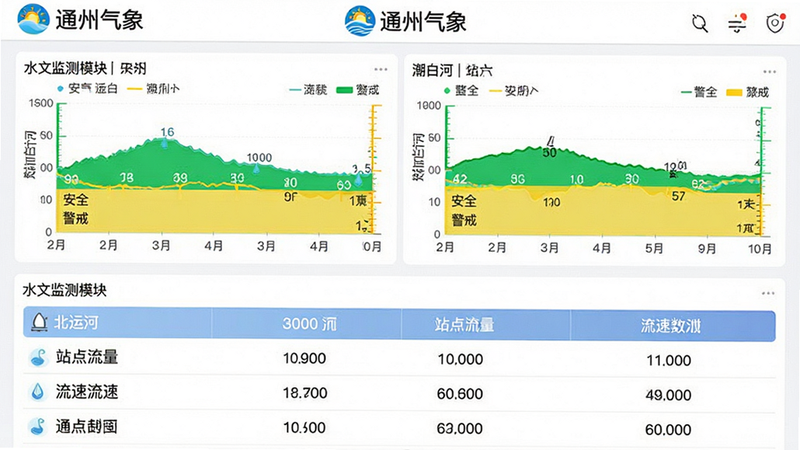Select the 北运河 table header

tap(76, 322)
